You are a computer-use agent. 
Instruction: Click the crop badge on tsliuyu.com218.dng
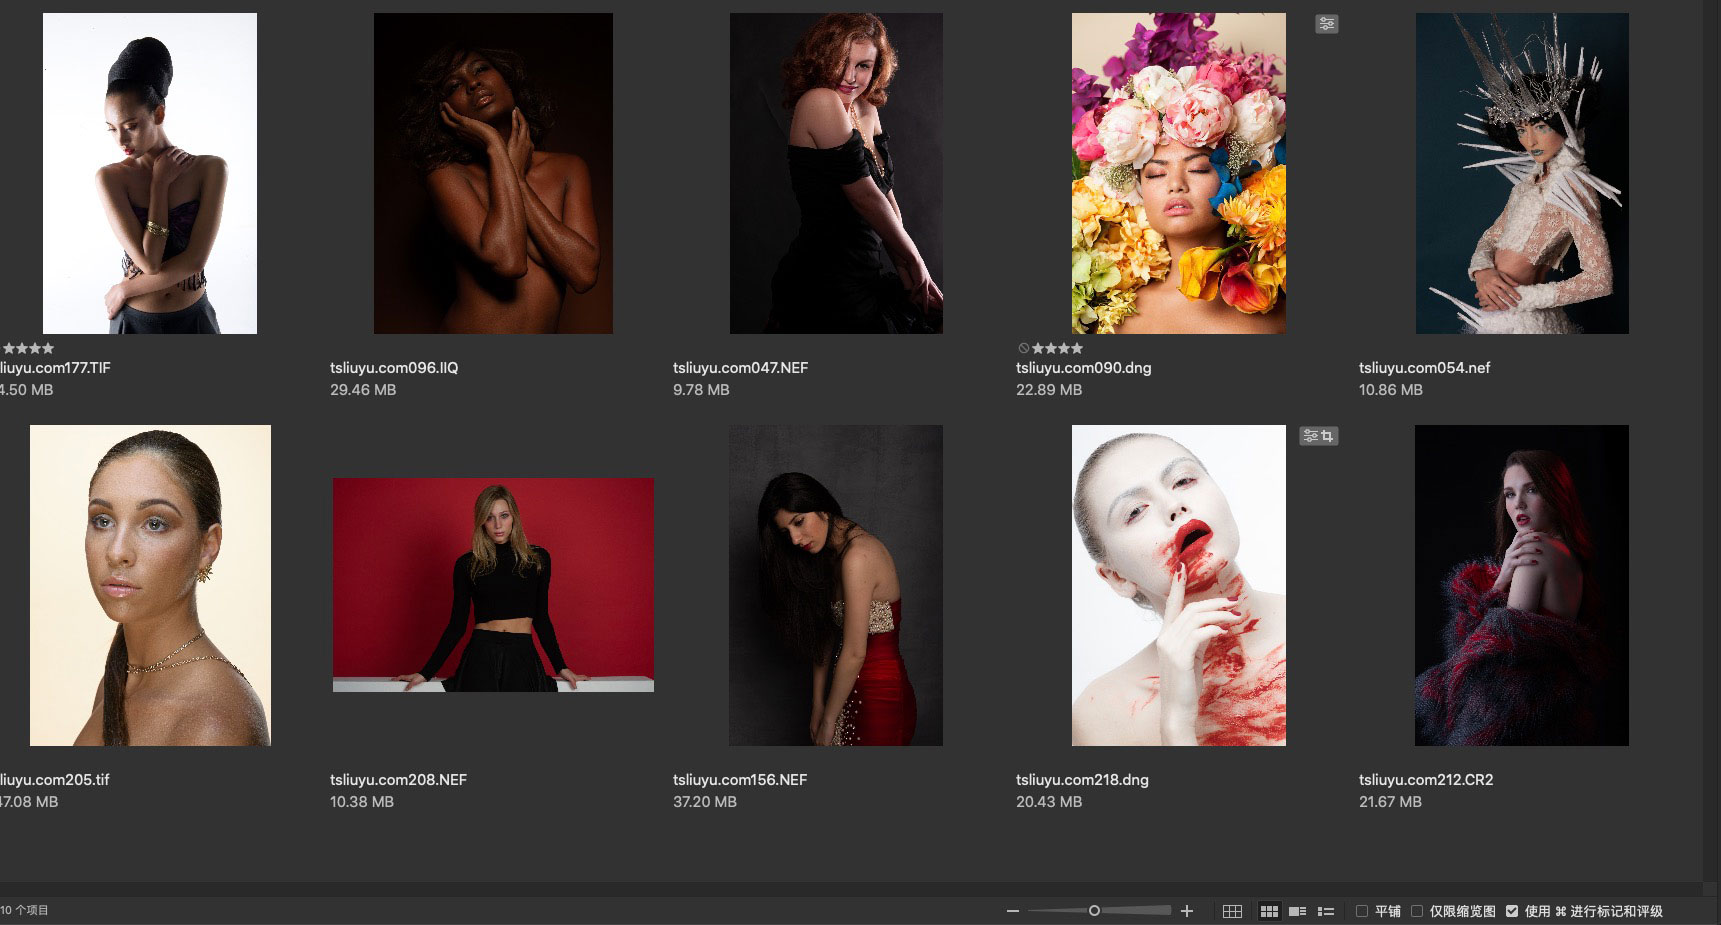pyautogui.click(x=1327, y=436)
